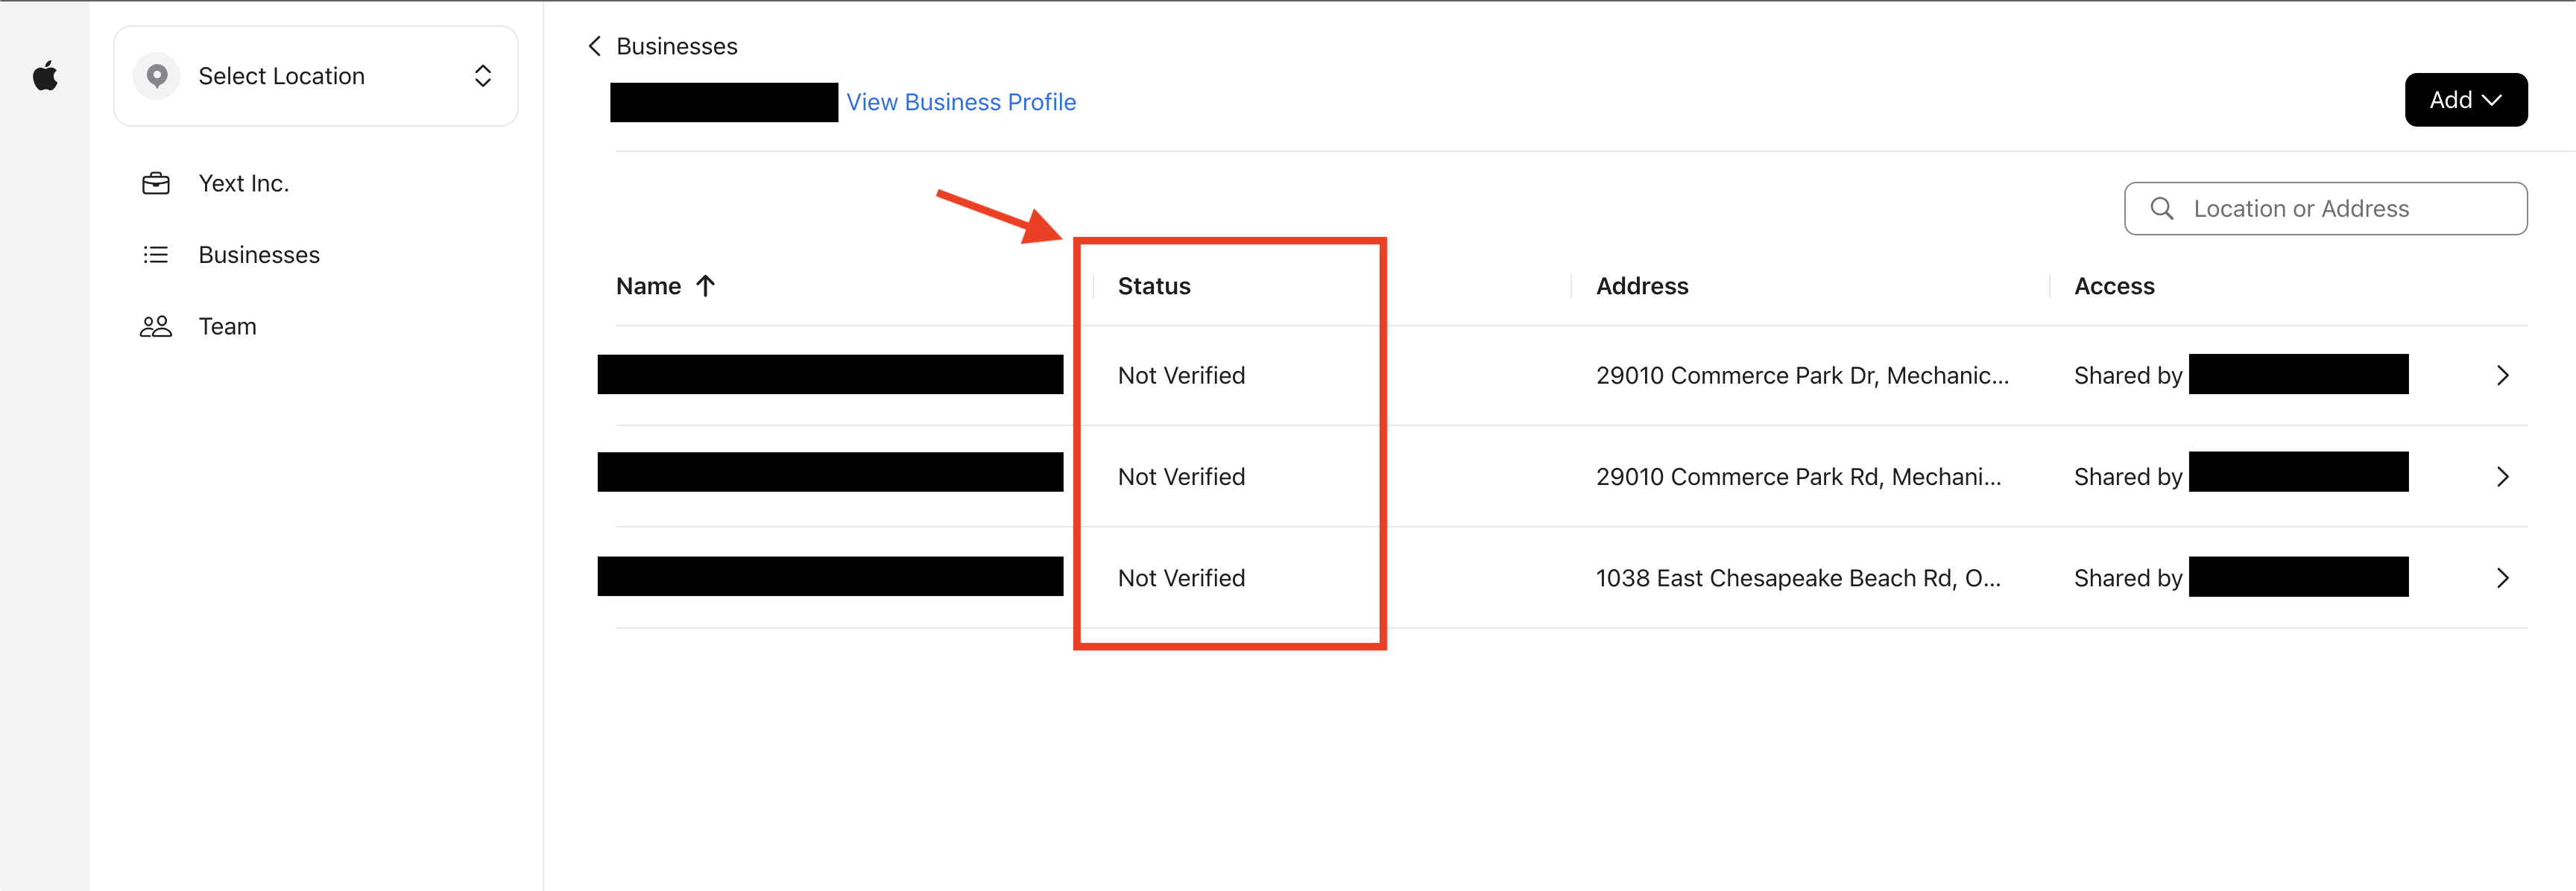Screen dimensions: 2576x891
Task: Expand the Add button dropdown
Action: (x=2464, y=100)
